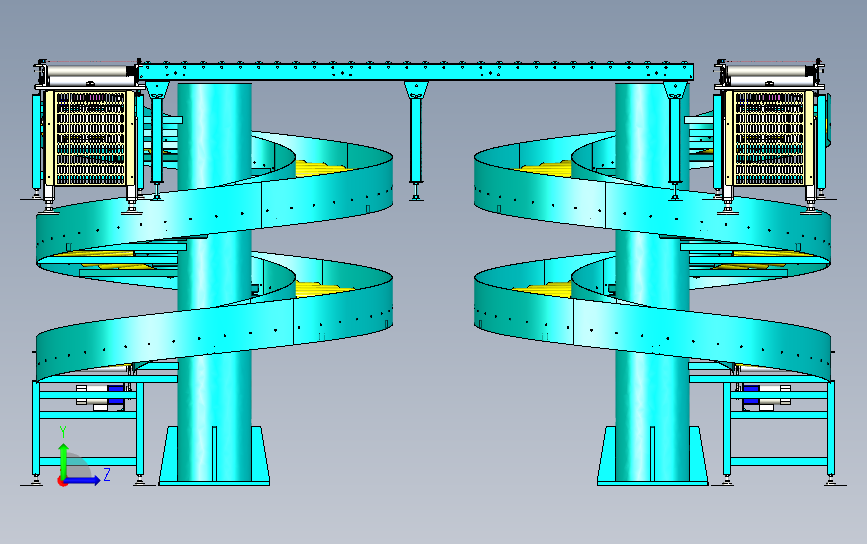Click the "Y" label on the triad
This screenshot has height=544, width=867.
(x=63, y=432)
